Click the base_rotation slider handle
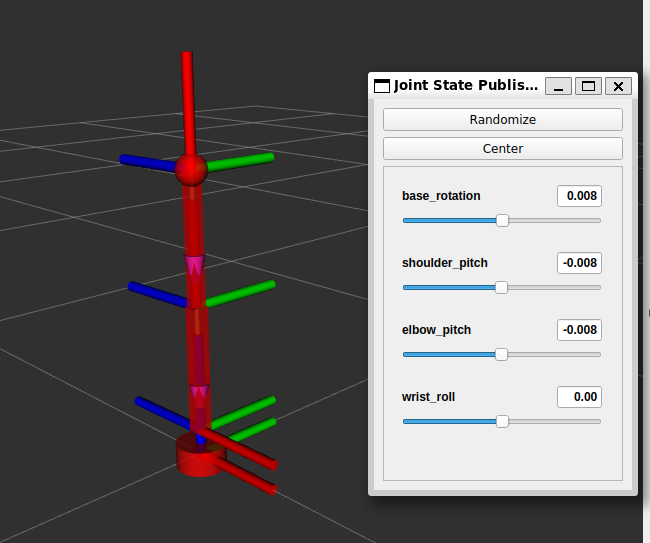This screenshot has width=650, height=543. pyautogui.click(x=502, y=221)
